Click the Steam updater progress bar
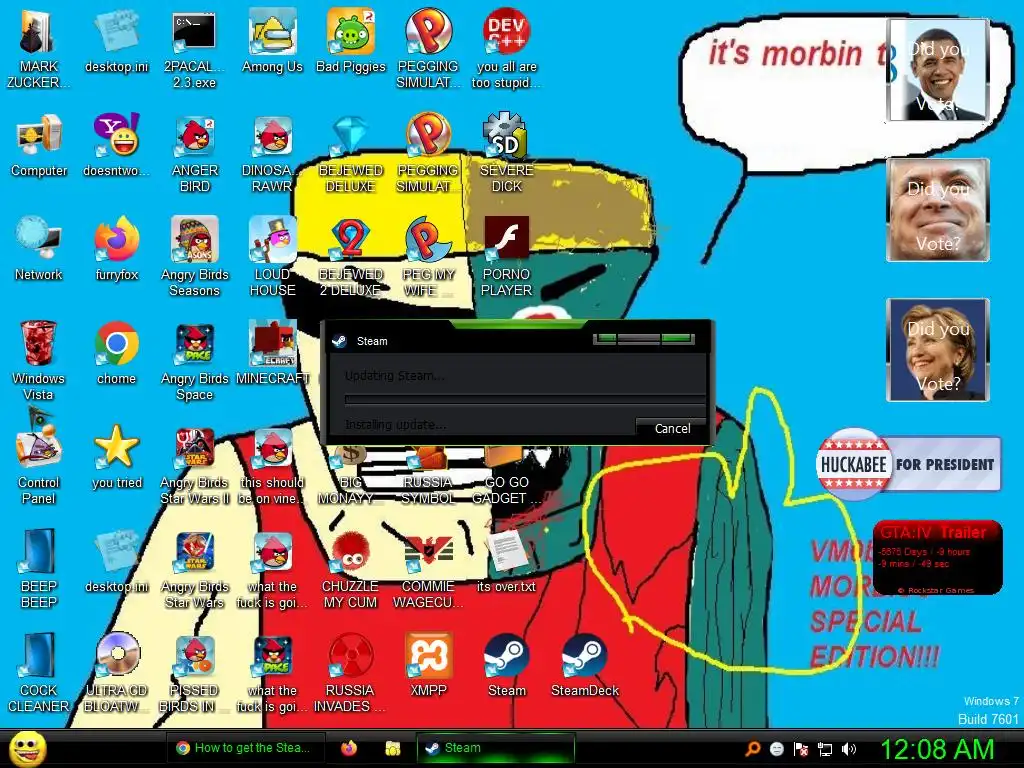1024x768 pixels. pyautogui.click(x=525, y=400)
